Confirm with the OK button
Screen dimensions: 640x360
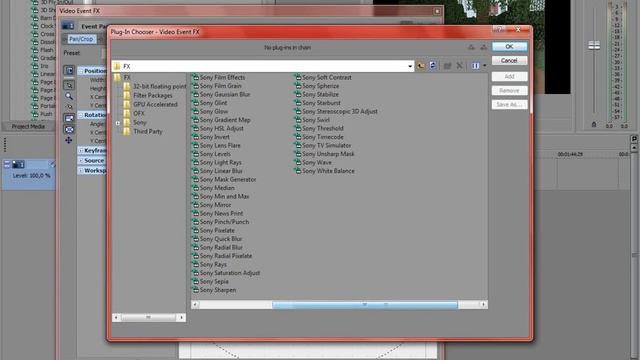[x=509, y=47]
